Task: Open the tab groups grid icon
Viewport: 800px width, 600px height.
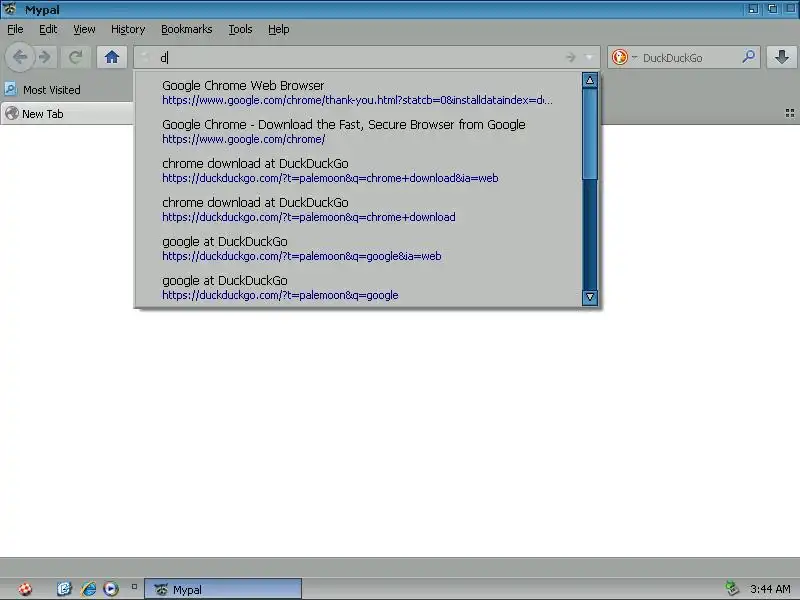Action: 789,113
